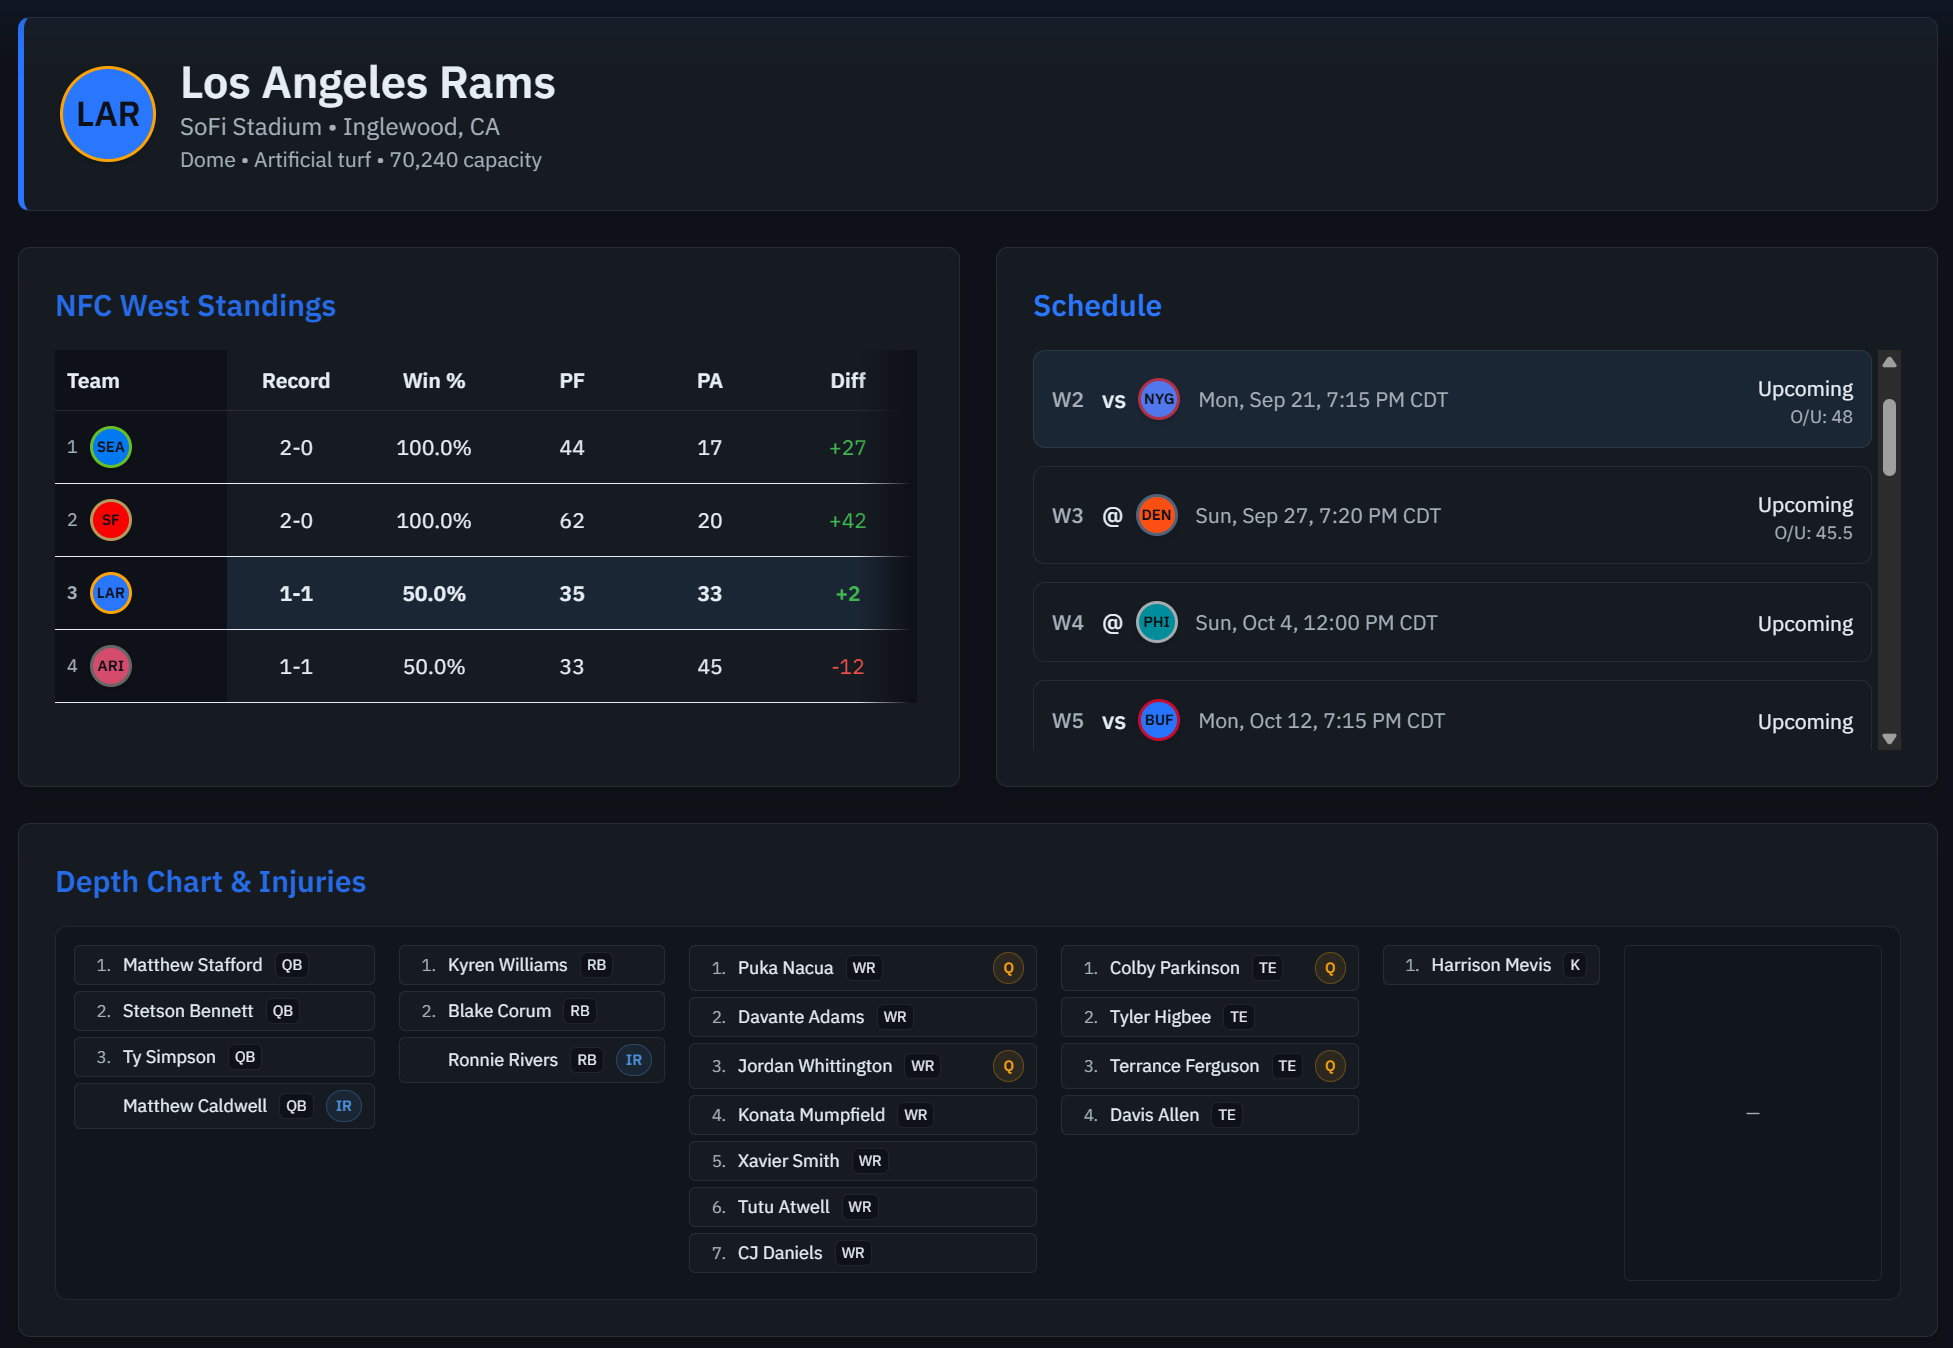
Task: Click the QB position tag for Stafford
Action: 292,965
